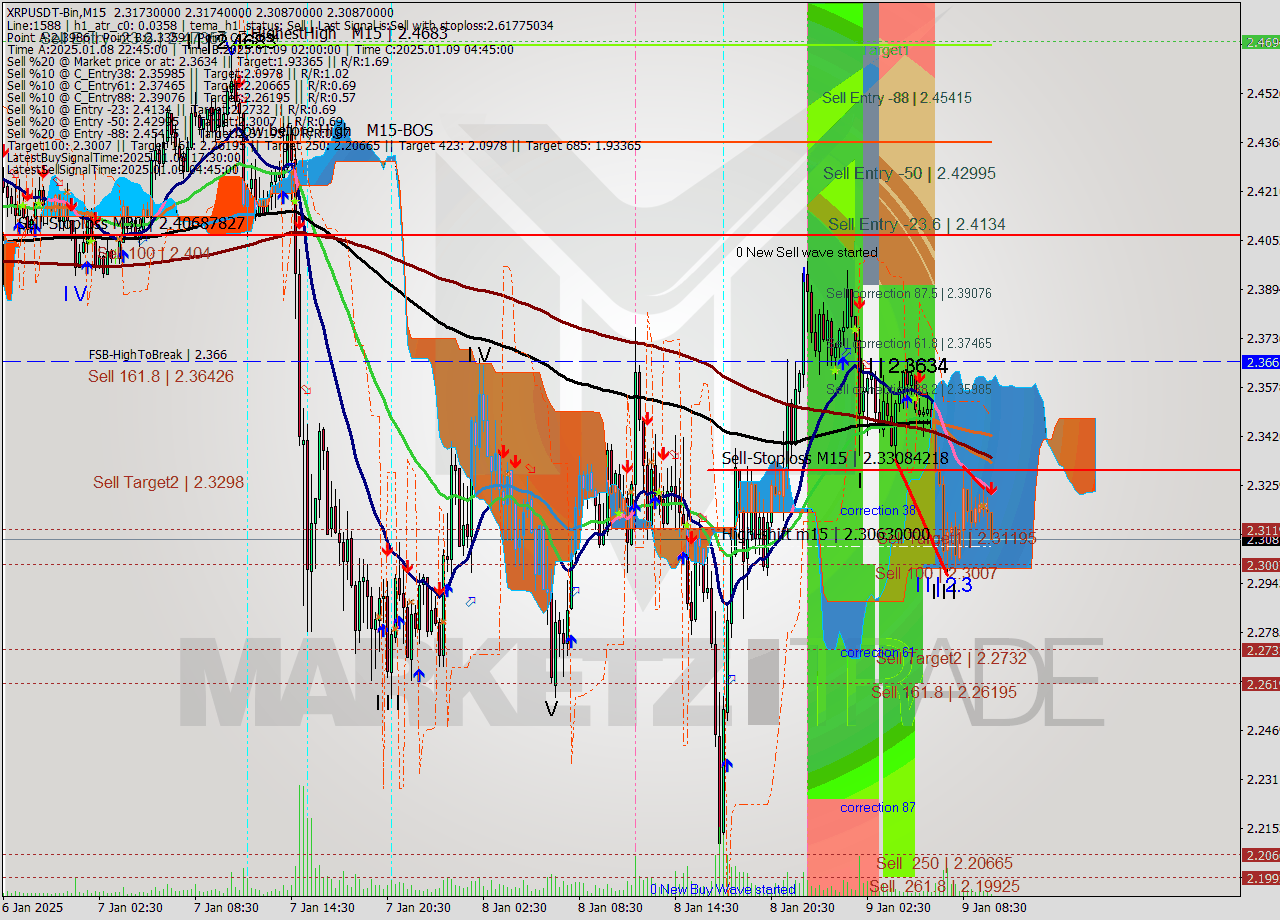The width and height of the screenshot is (1280, 920).
Task: Click '0 New Buy Wave started' label
Action: pyautogui.click(x=723, y=889)
